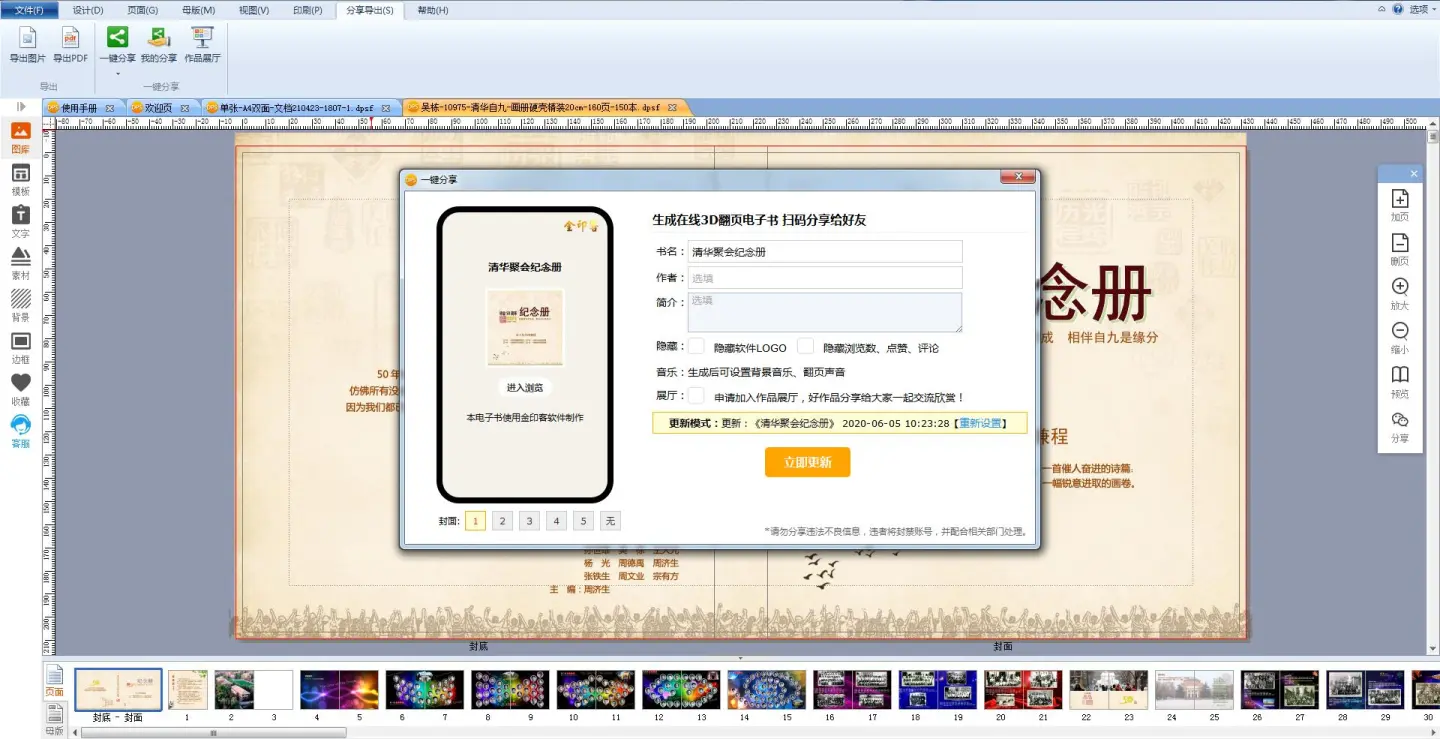1440x739 pixels.
Task: Close the right floating tool panel
Action: 1414,174
